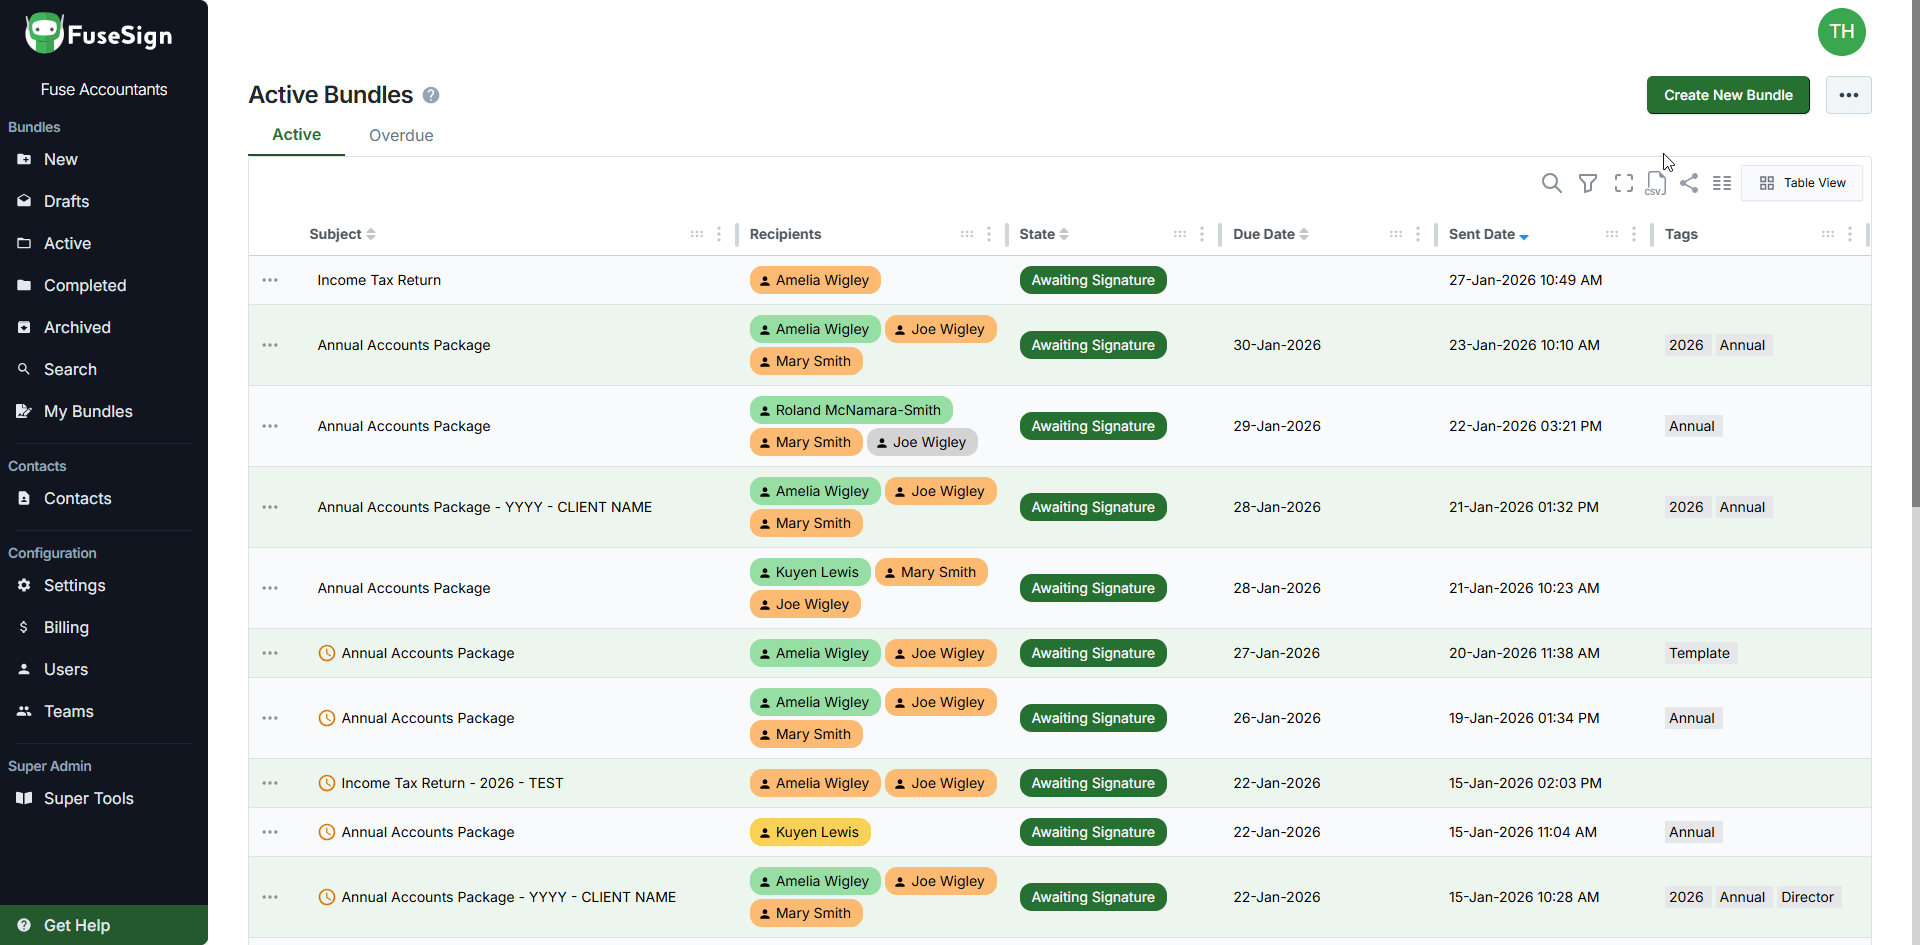The width and height of the screenshot is (1920, 945).
Task: Click the Get Help button
Action: coord(77,925)
